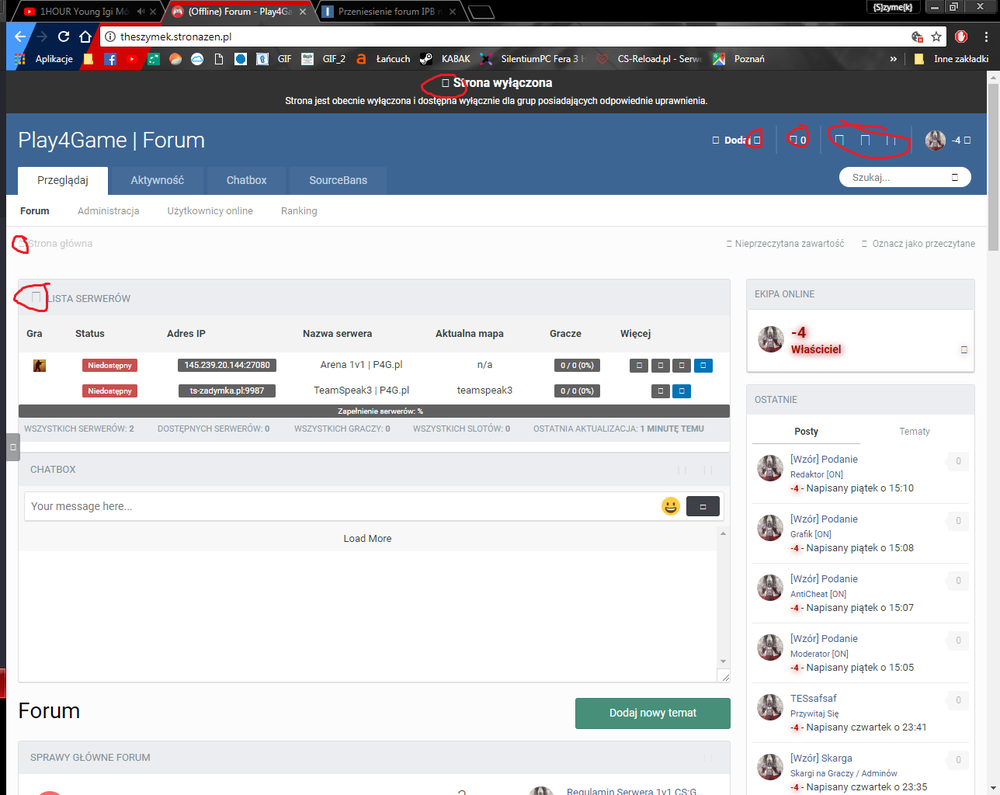Switch to Tematy tab in Ostatnie
1000x795 pixels.
click(x=915, y=432)
